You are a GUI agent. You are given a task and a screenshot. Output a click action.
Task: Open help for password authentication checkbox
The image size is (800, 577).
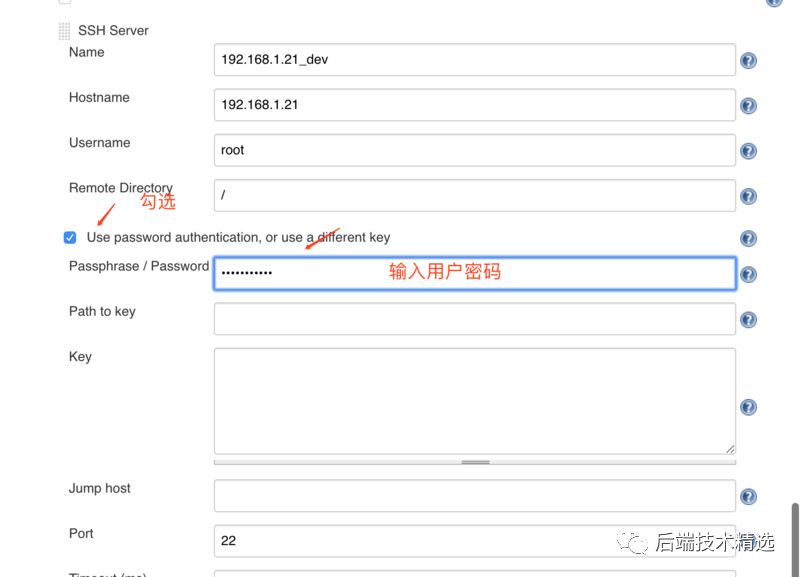pyautogui.click(x=748, y=238)
